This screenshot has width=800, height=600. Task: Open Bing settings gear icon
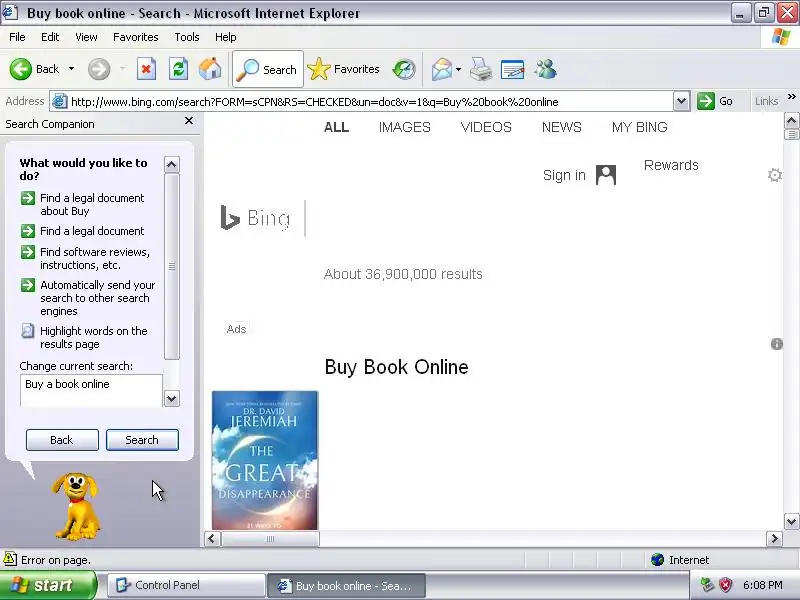point(774,175)
